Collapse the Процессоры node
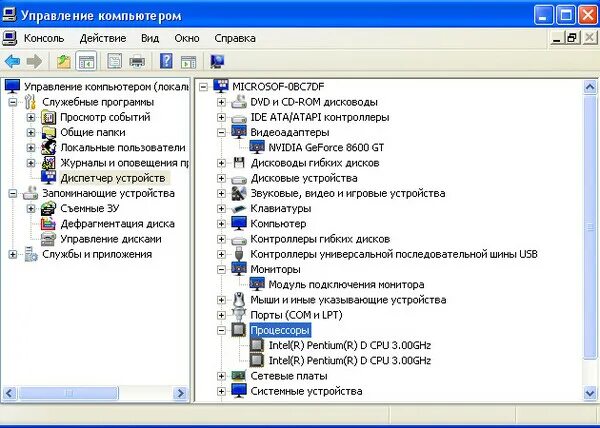Image resolution: width=600 pixels, height=428 pixels. point(221,330)
